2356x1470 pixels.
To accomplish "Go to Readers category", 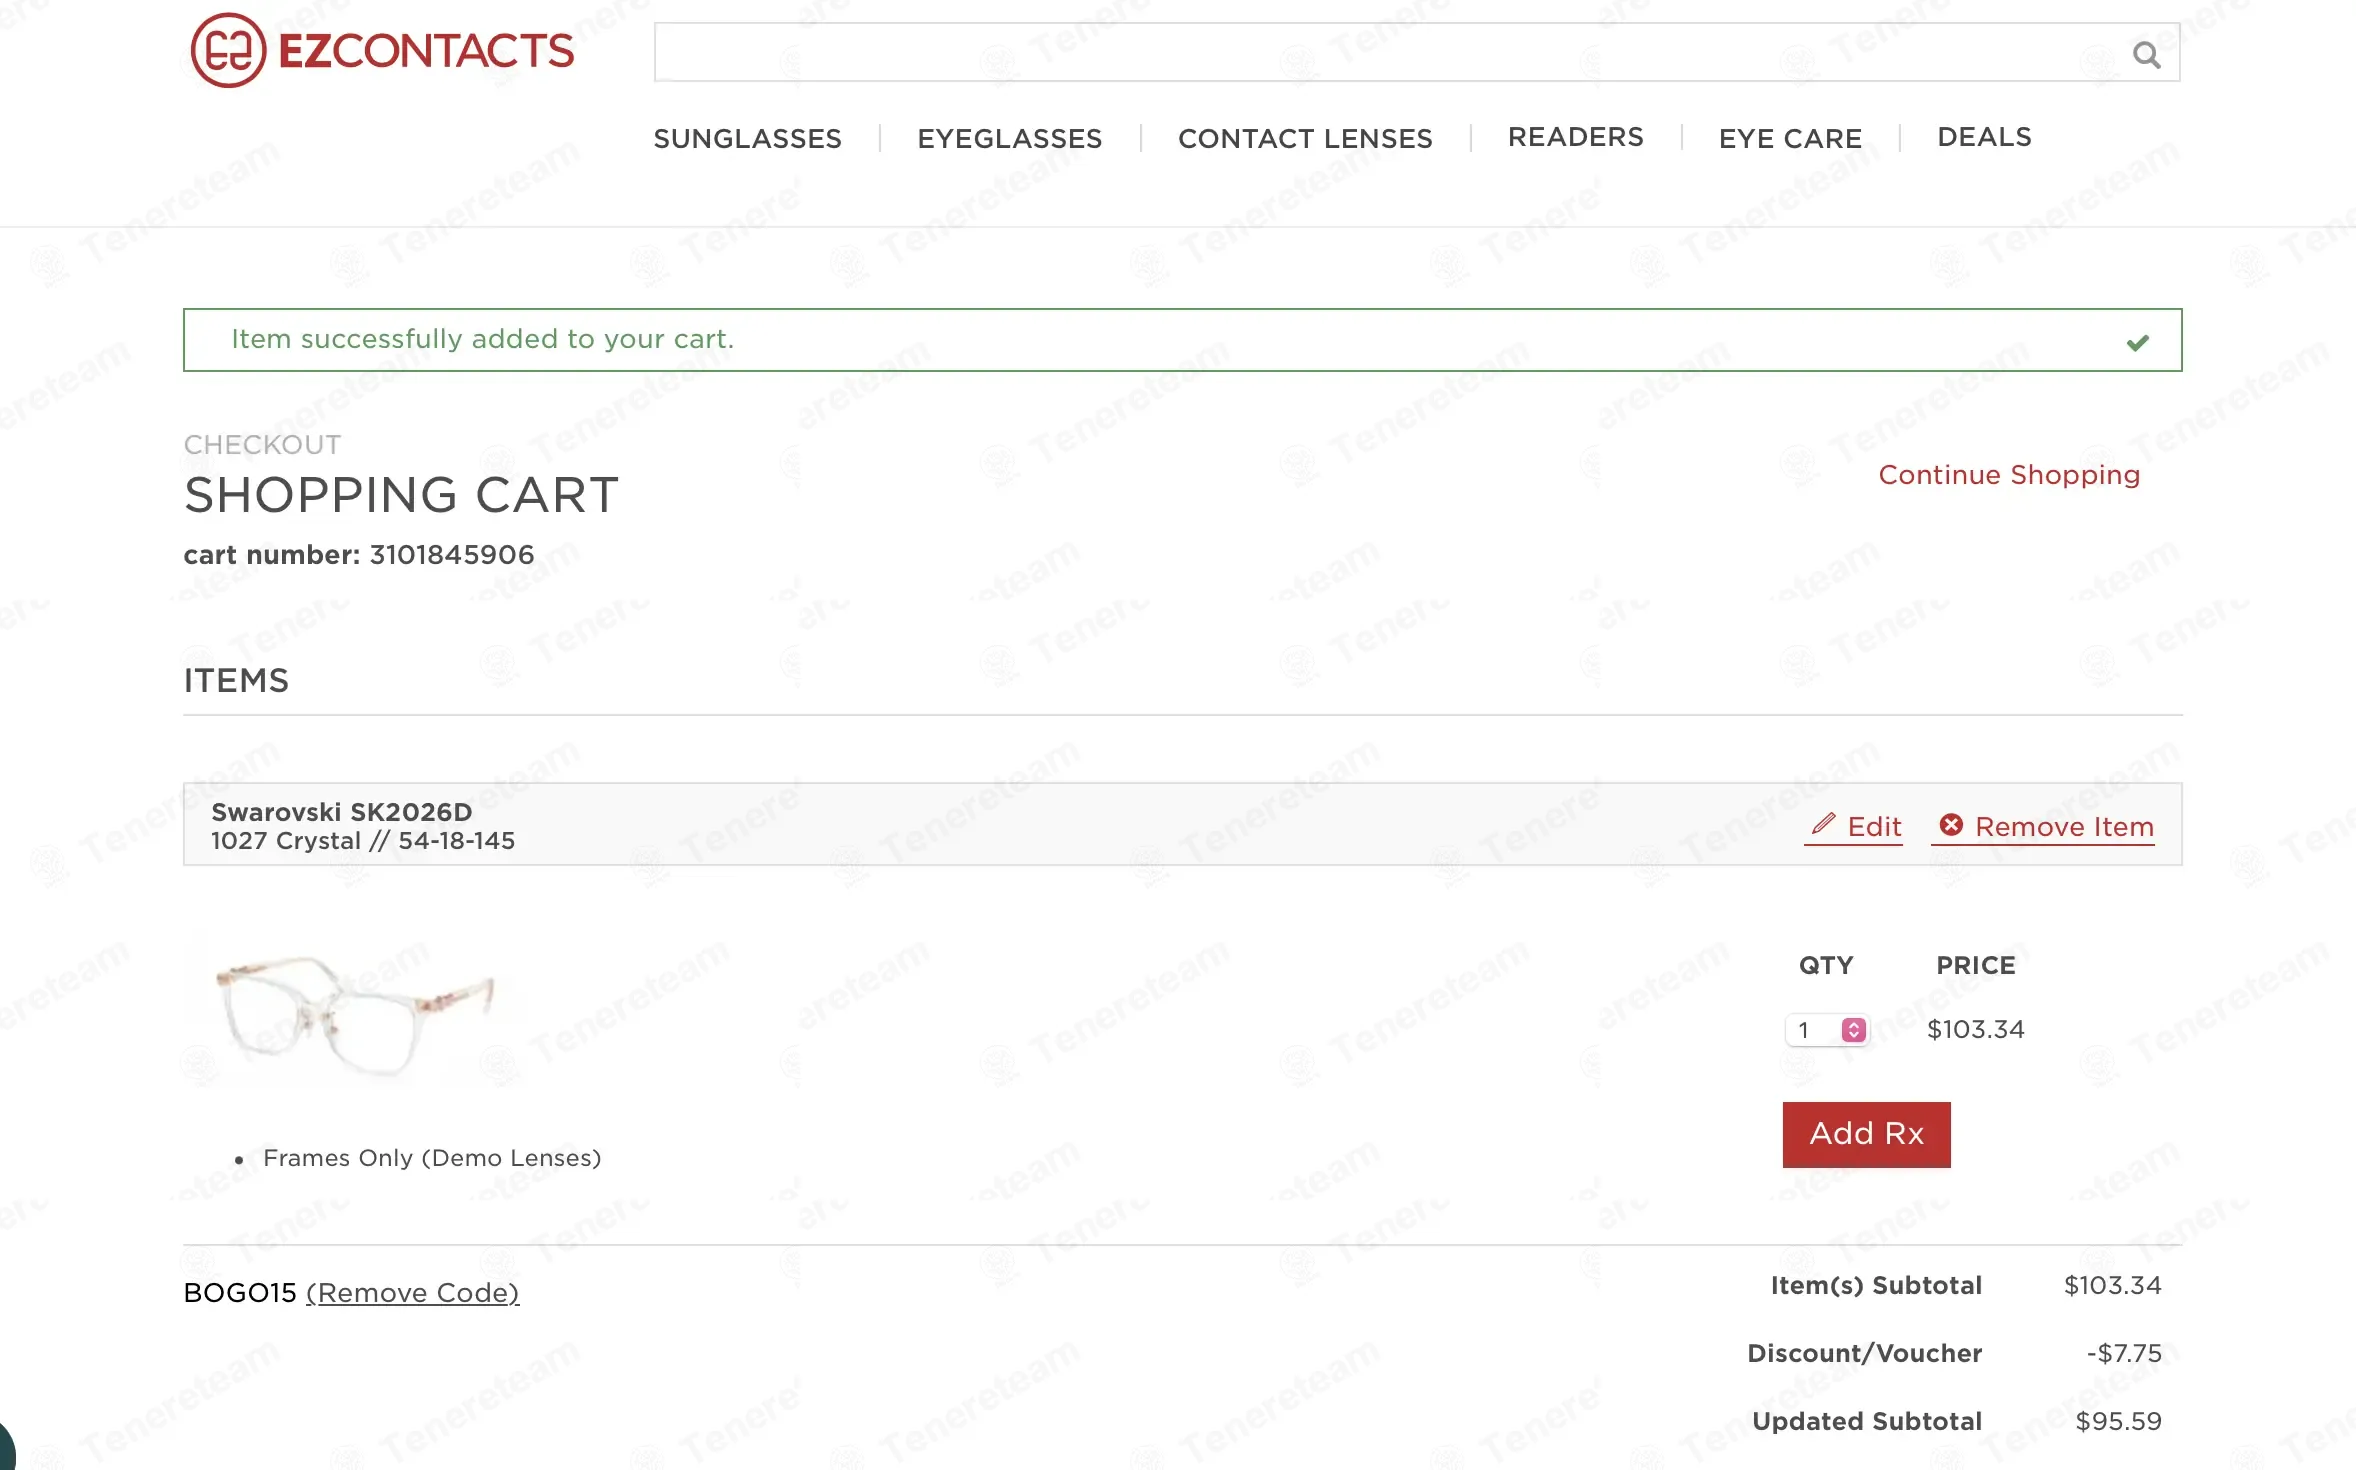I will point(1575,137).
